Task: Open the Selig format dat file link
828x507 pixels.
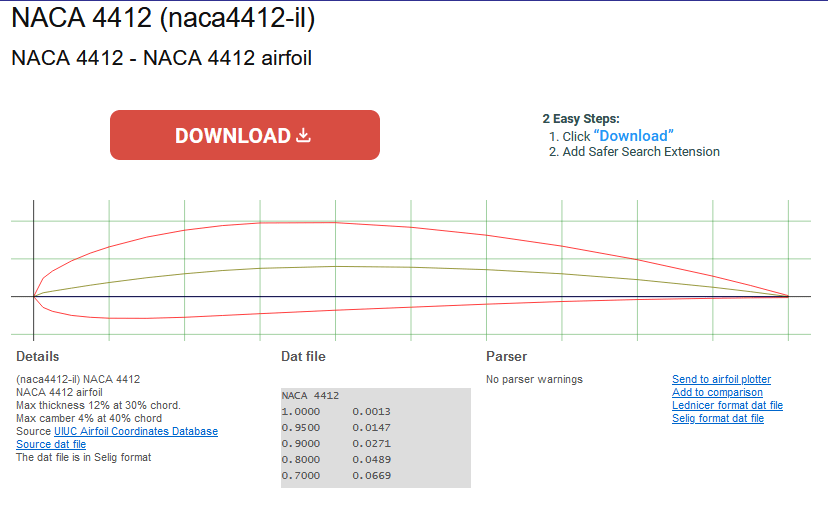Action: pos(718,419)
